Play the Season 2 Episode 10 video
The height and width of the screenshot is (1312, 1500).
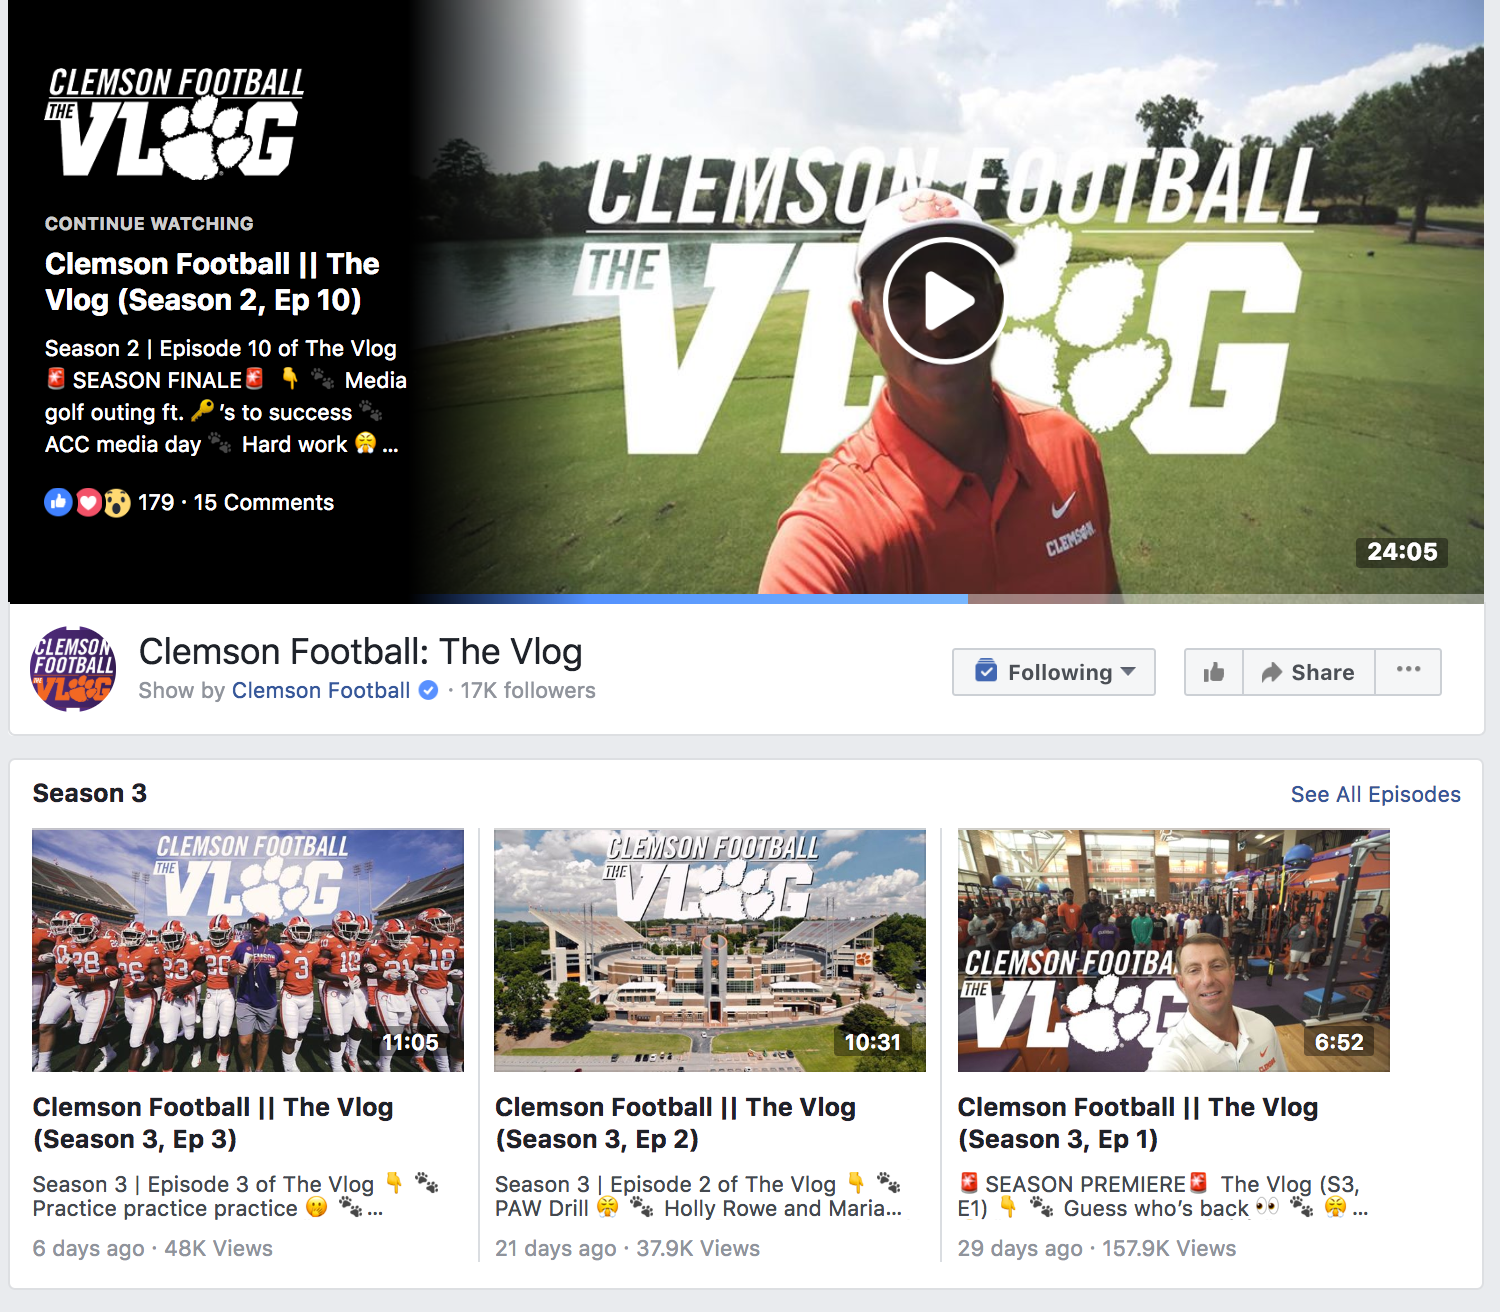(944, 301)
